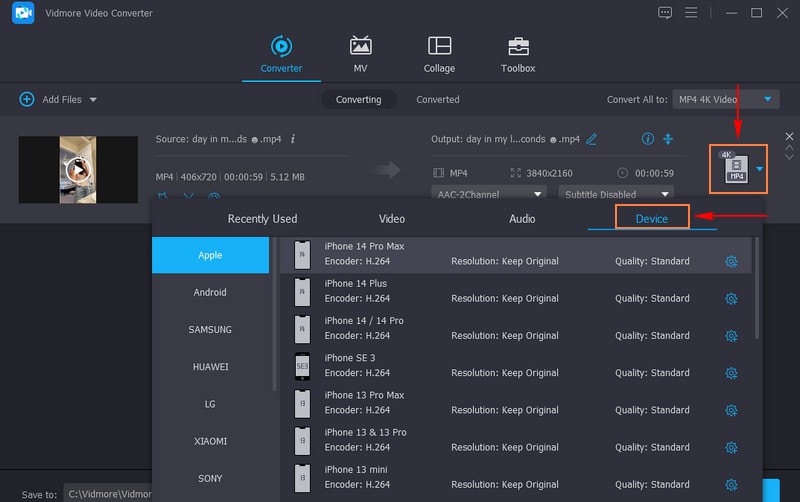Viewport: 800px width, 502px height.
Task: Choose the HUAWEI device category
Action: tap(210, 367)
